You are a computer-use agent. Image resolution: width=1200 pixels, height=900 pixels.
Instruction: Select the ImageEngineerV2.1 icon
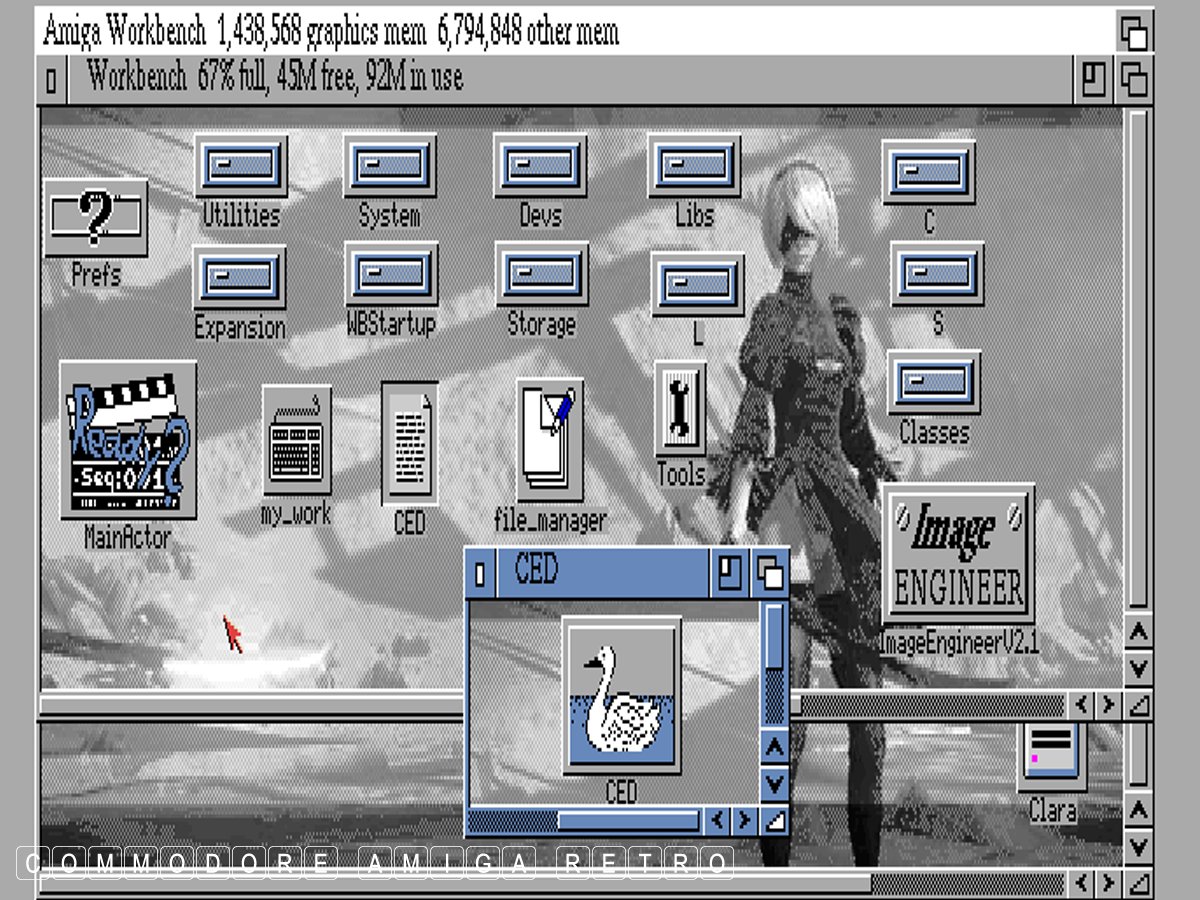[x=957, y=554]
